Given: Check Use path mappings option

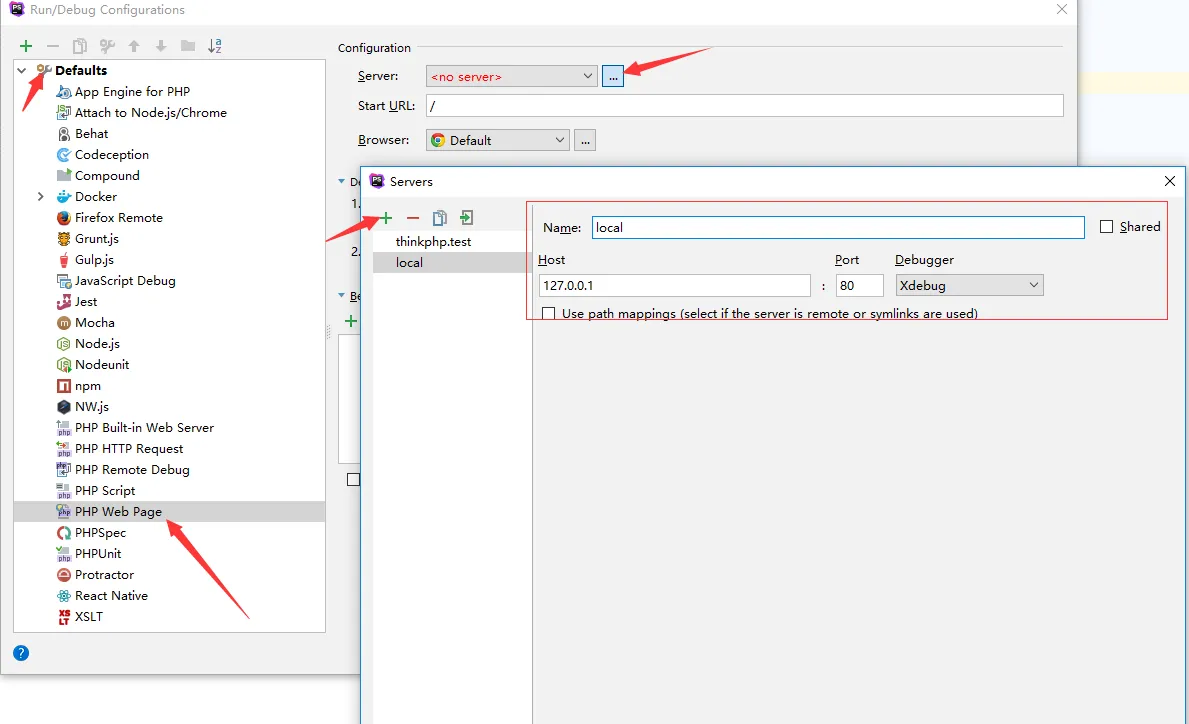Looking at the screenshot, I should coord(548,314).
